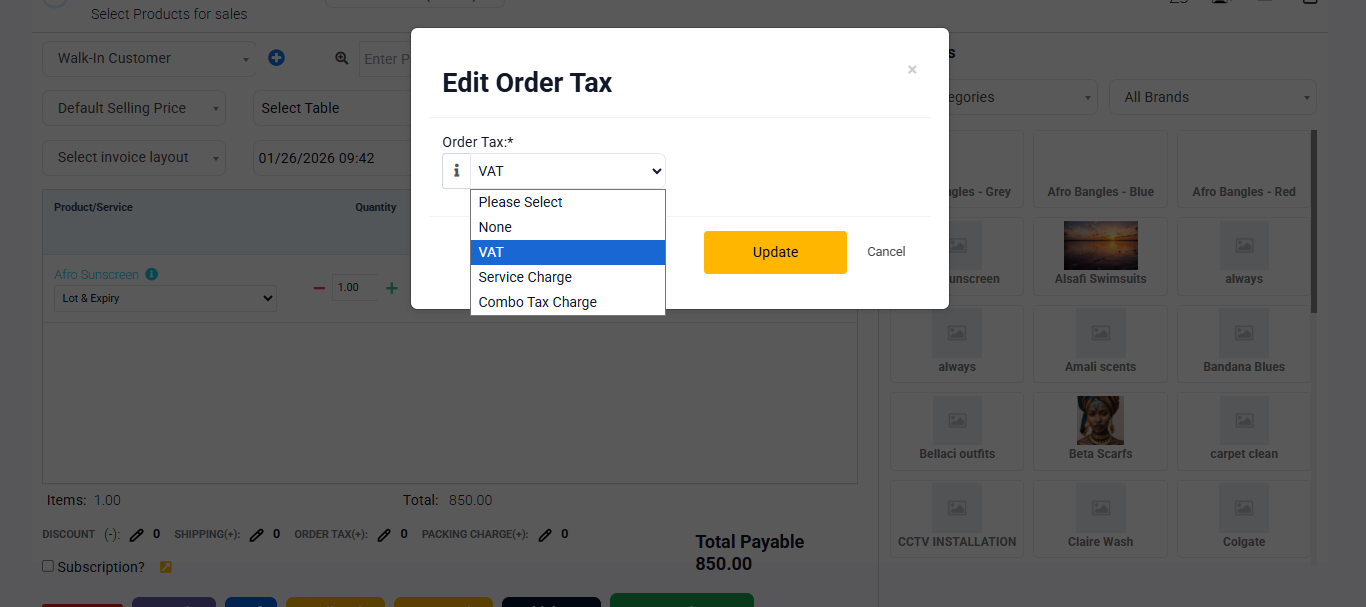The image size is (1366, 607).
Task: Edit shipping using the pencil icon
Action: pos(257,535)
